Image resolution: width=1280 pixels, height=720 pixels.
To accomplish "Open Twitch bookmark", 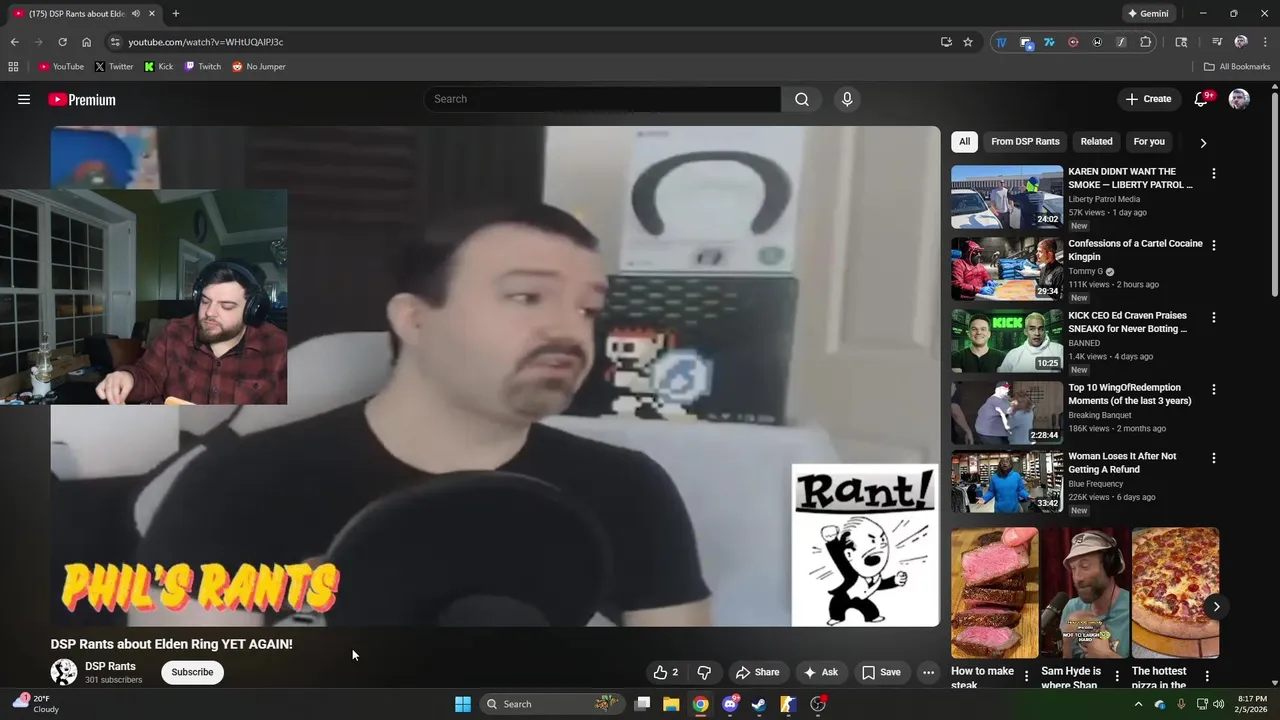I will 203,67.
